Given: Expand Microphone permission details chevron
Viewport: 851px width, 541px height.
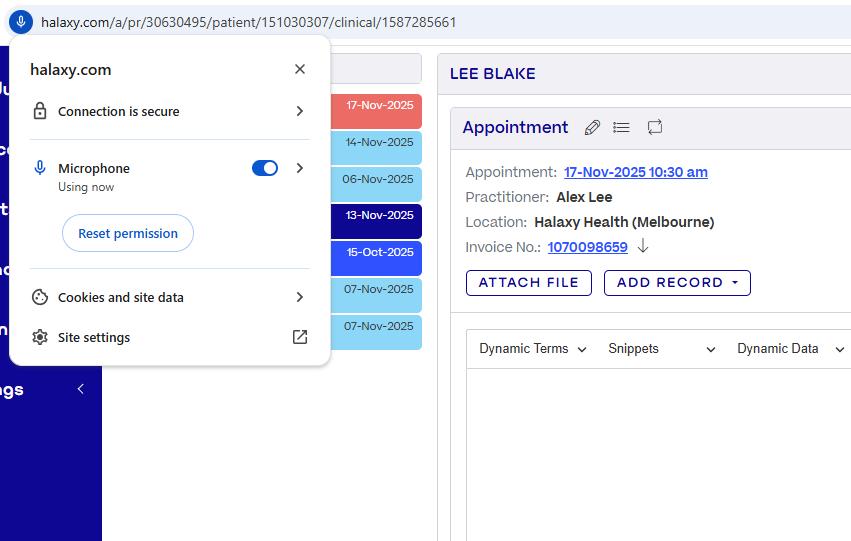Looking at the screenshot, I should 300,168.
